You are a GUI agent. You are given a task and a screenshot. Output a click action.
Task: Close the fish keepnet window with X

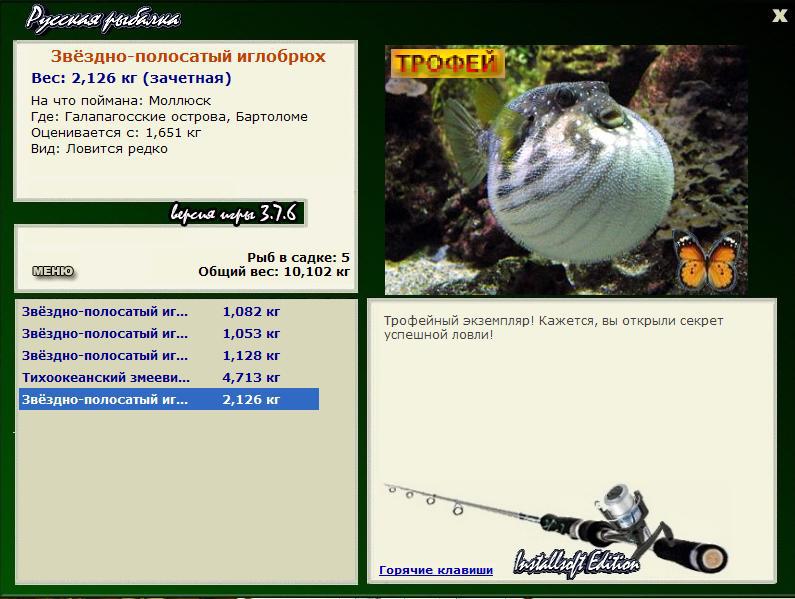pos(779,16)
